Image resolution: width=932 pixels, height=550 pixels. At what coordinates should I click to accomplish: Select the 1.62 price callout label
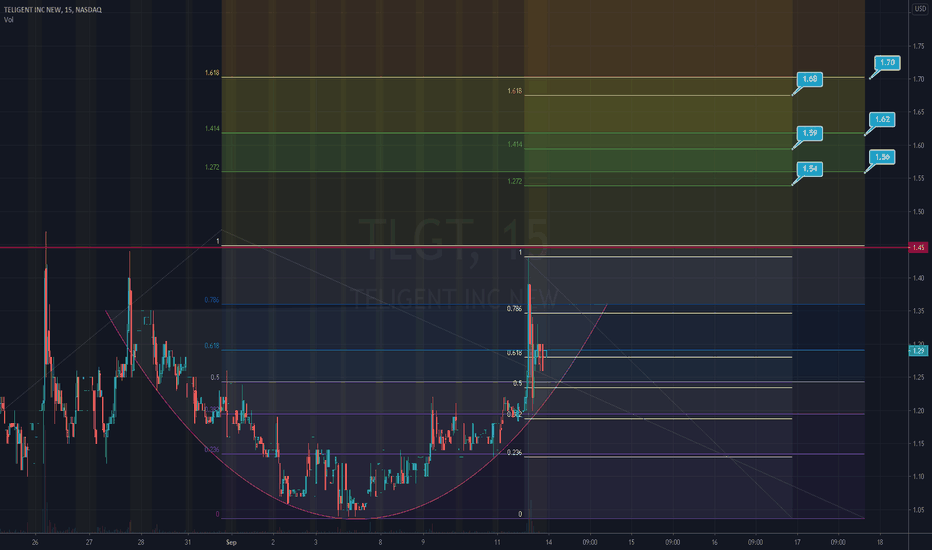pos(883,120)
